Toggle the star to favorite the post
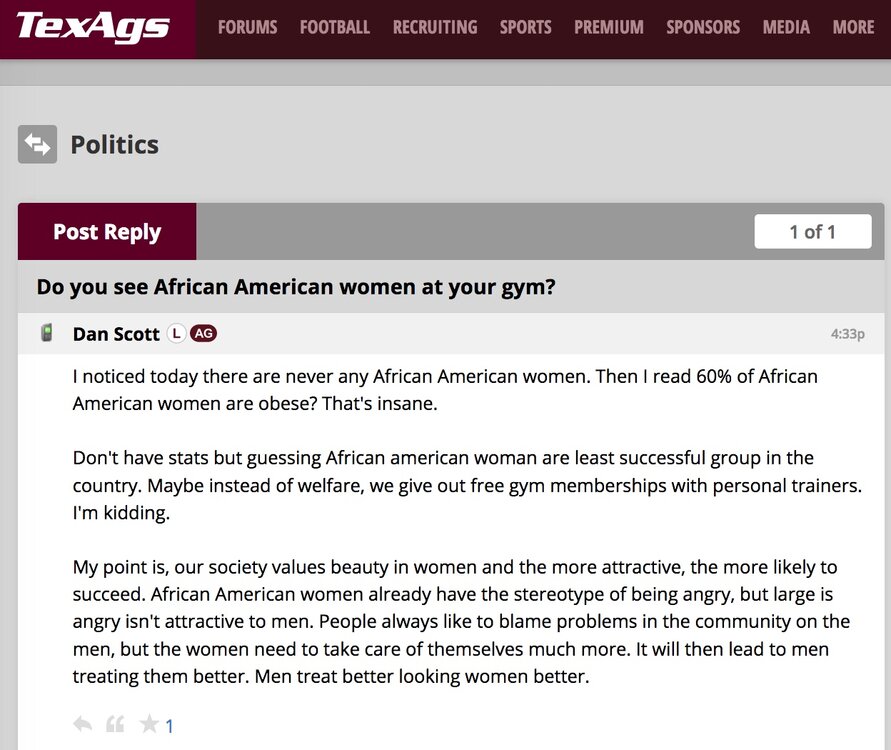Image resolution: width=891 pixels, height=750 pixels. point(148,724)
